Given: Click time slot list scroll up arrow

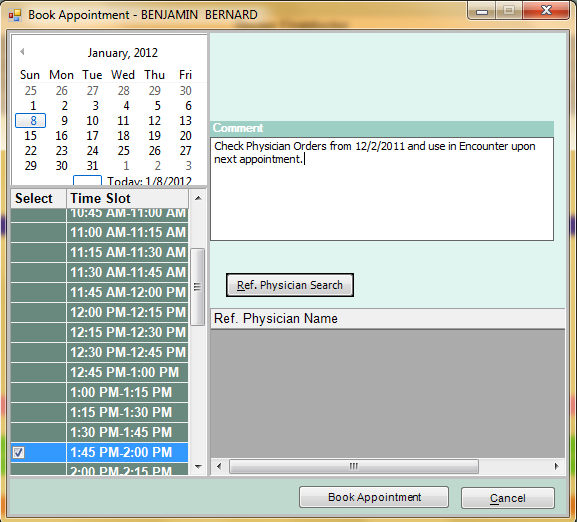Looking at the screenshot, I should click(198, 198).
